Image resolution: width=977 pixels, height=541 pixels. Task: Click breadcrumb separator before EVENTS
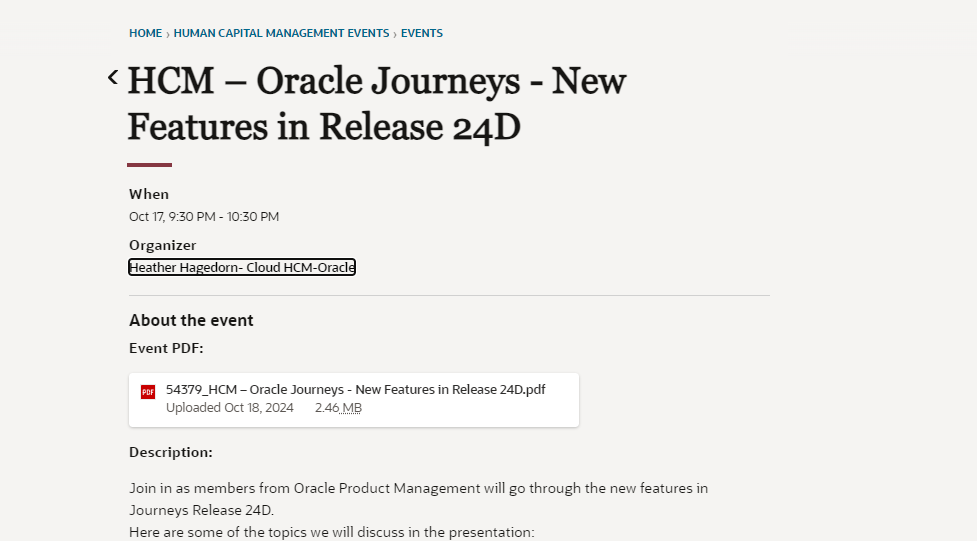click(395, 34)
